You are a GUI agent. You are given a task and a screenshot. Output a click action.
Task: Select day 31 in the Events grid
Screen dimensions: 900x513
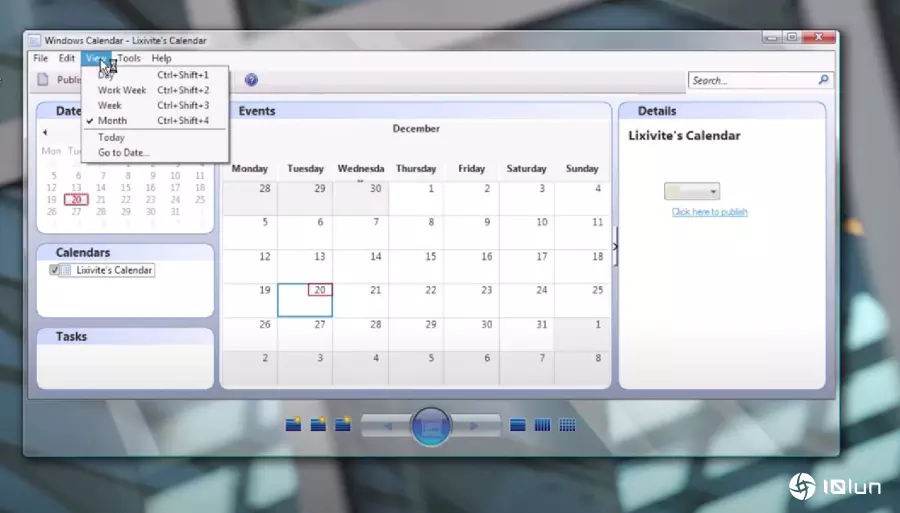pyautogui.click(x=527, y=334)
